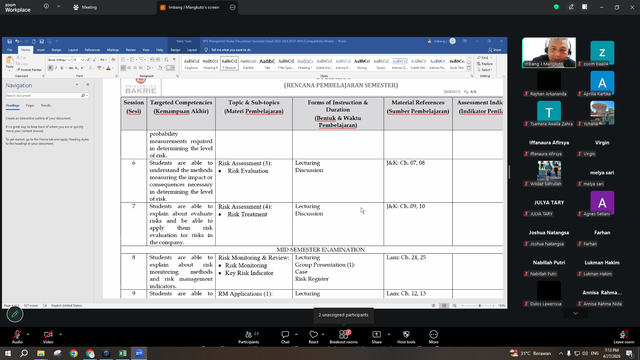This screenshot has height=360, width=640.
Task: Apply the Strong style from gallery
Action: (362, 63)
